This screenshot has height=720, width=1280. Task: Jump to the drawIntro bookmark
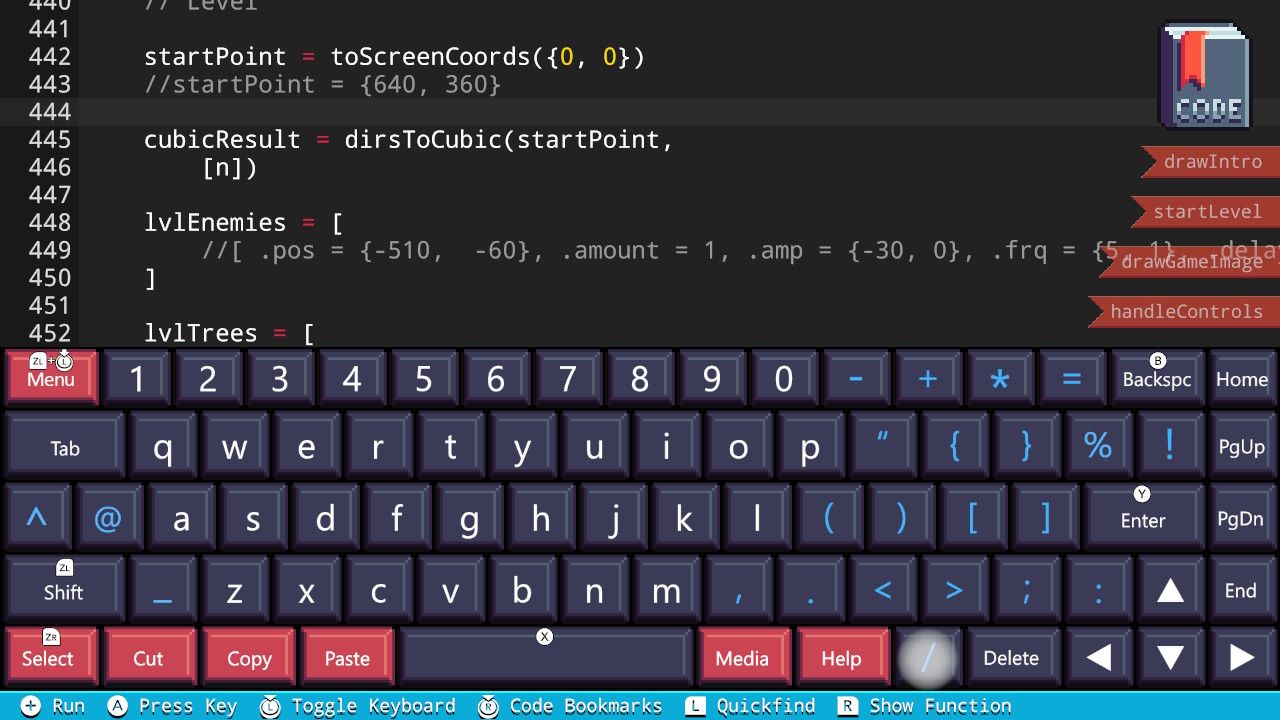tap(1212, 162)
